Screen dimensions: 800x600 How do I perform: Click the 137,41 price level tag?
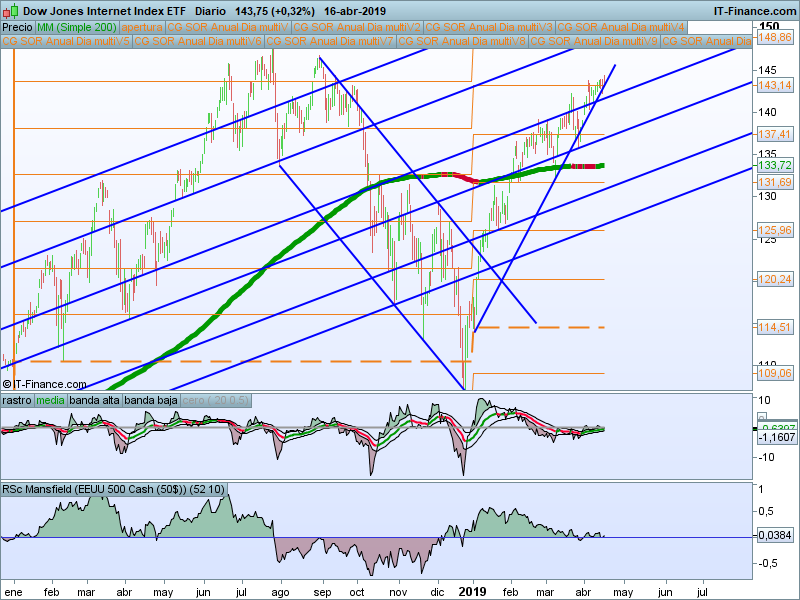tap(775, 134)
